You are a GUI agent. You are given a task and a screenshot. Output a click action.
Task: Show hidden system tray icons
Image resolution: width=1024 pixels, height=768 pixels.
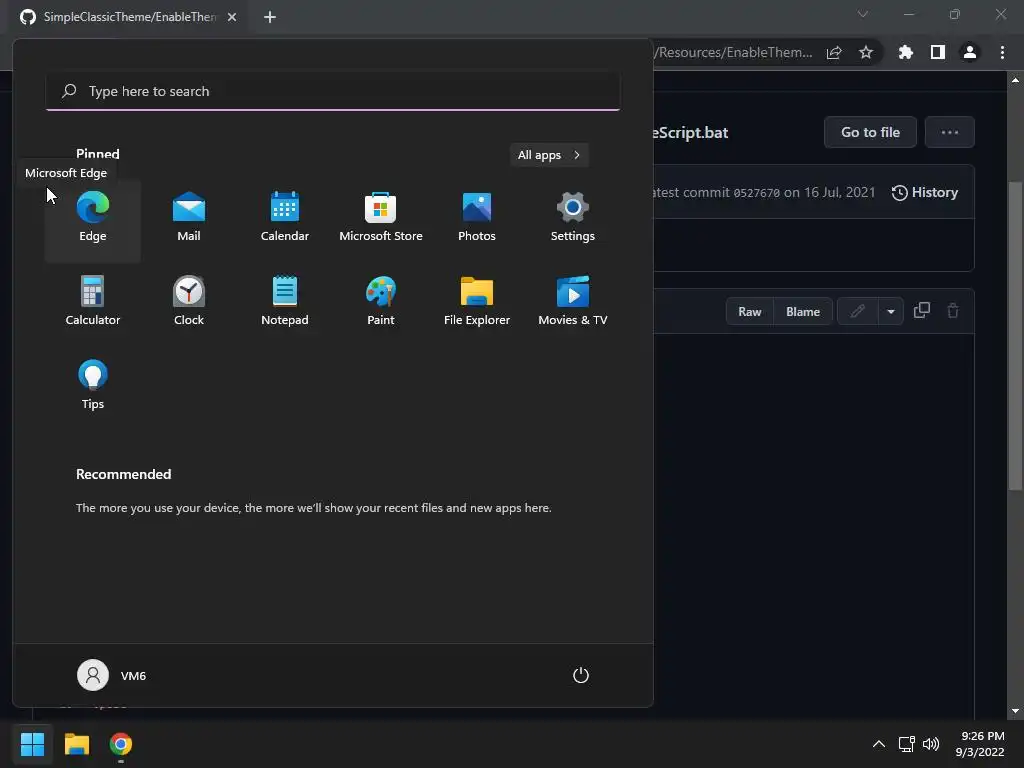(879, 744)
